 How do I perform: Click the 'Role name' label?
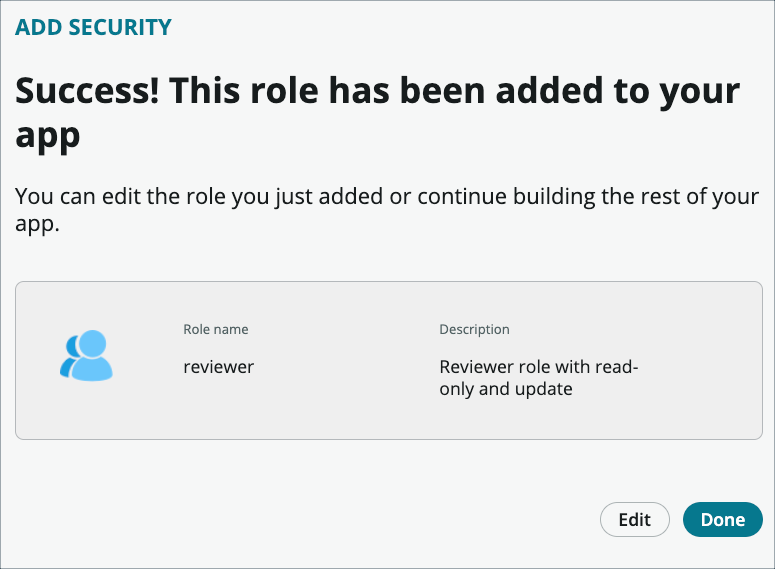click(216, 329)
